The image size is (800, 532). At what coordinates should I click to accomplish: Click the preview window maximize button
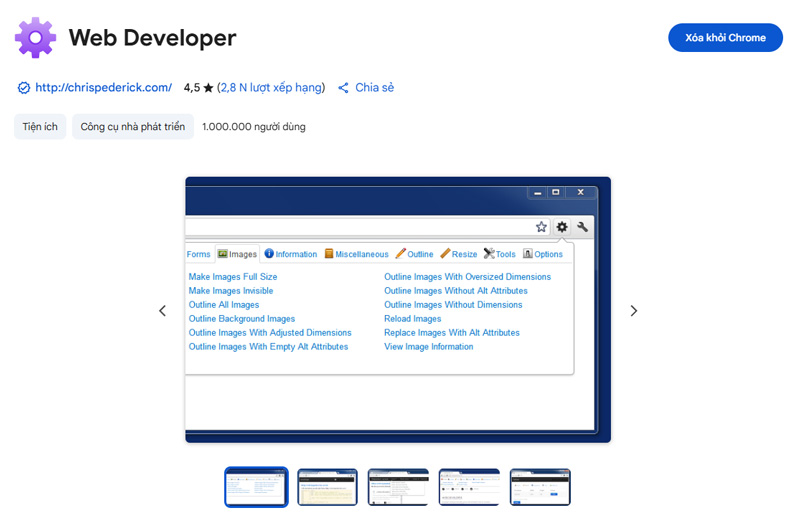[x=556, y=193]
